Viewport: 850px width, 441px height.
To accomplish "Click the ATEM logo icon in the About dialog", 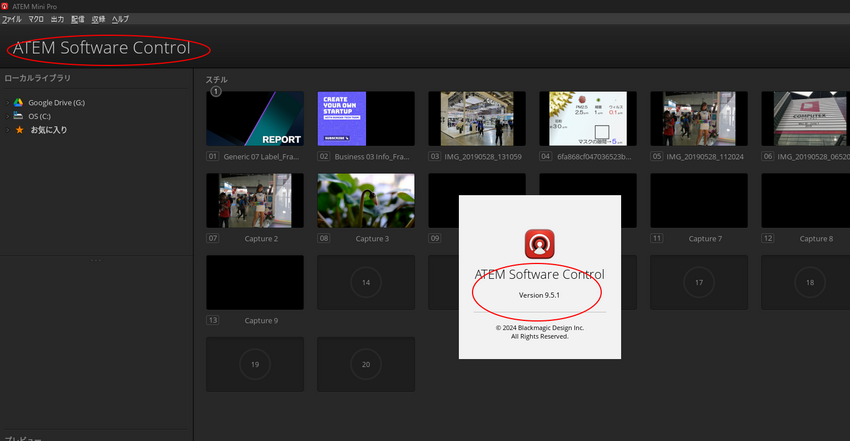I will click(539, 244).
